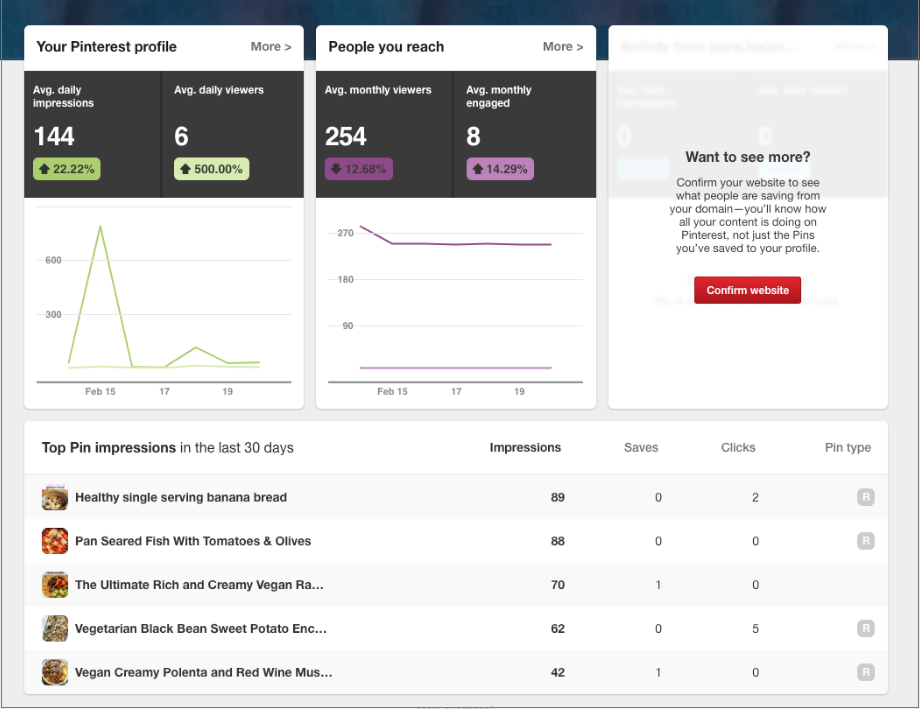Open banana bread pin thumbnail
Viewport: 920px width, 709px height.
click(x=55, y=497)
